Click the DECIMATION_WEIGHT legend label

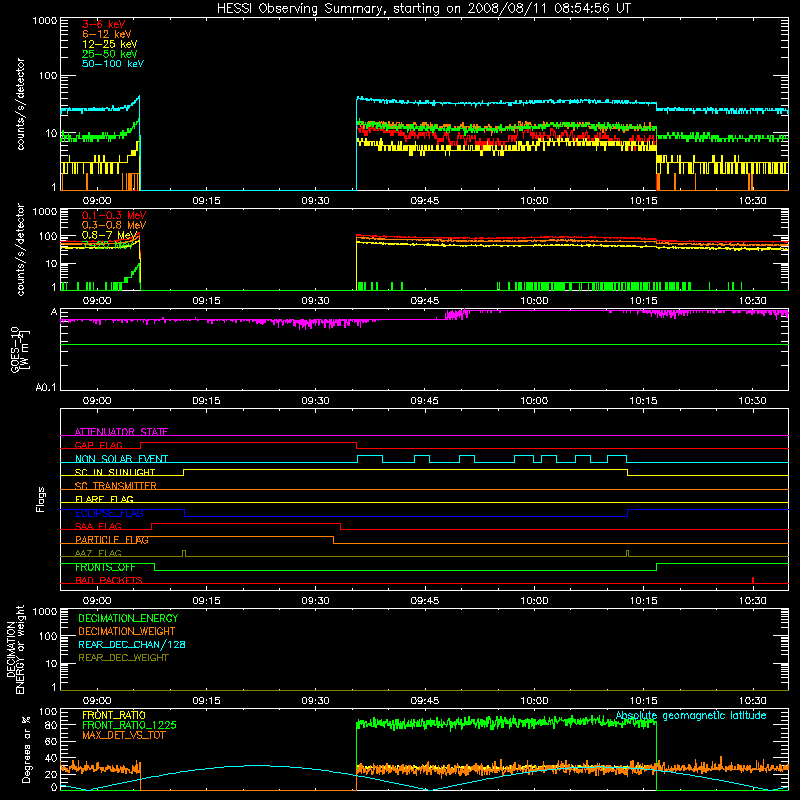tap(127, 631)
